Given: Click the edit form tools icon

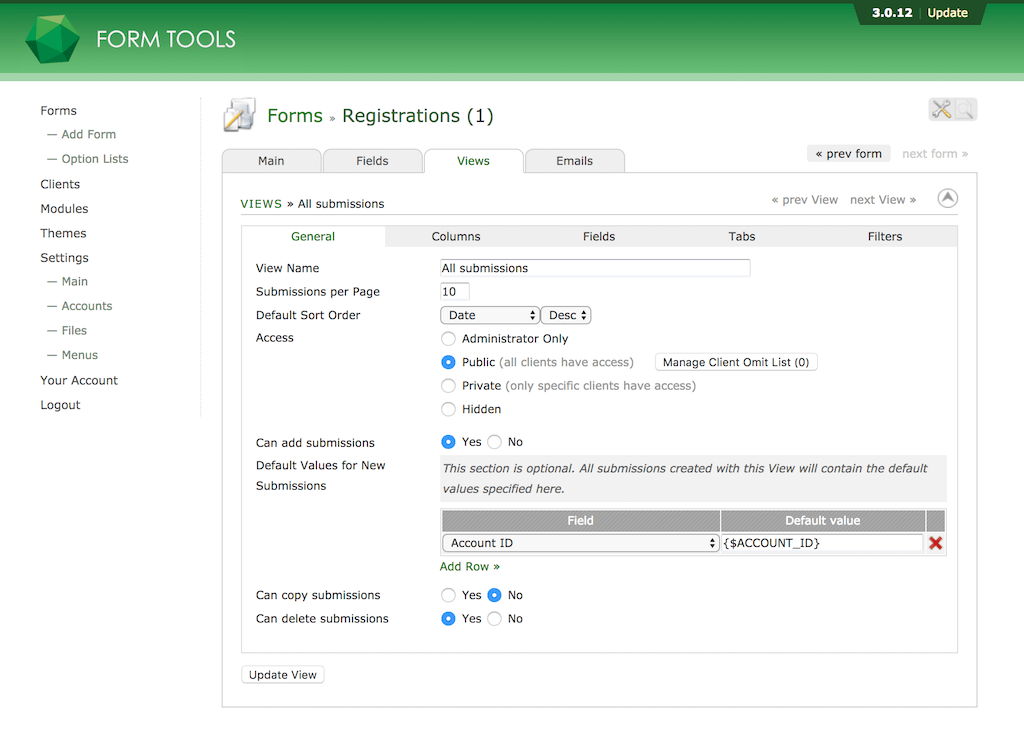Looking at the screenshot, I should coord(941,109).
